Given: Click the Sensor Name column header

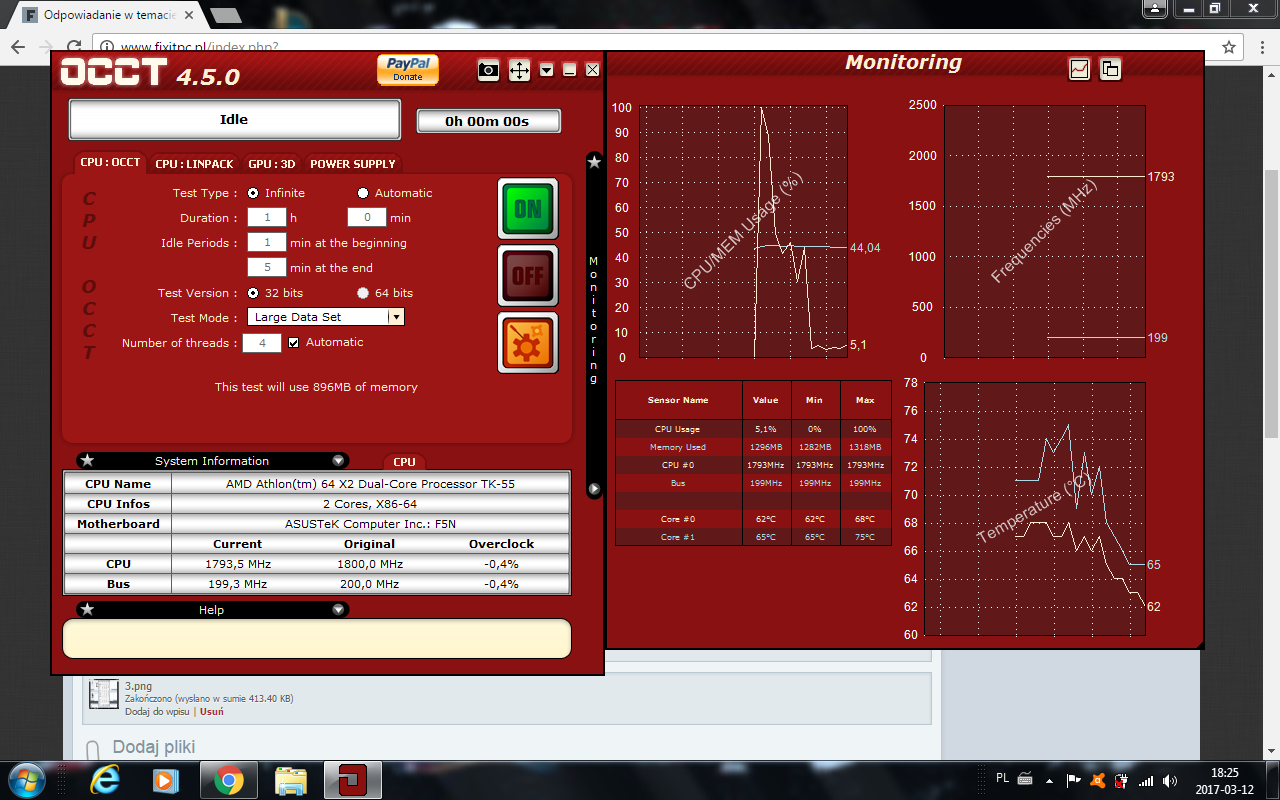Looking at the screenshot, I should click(x=678, y=400).
